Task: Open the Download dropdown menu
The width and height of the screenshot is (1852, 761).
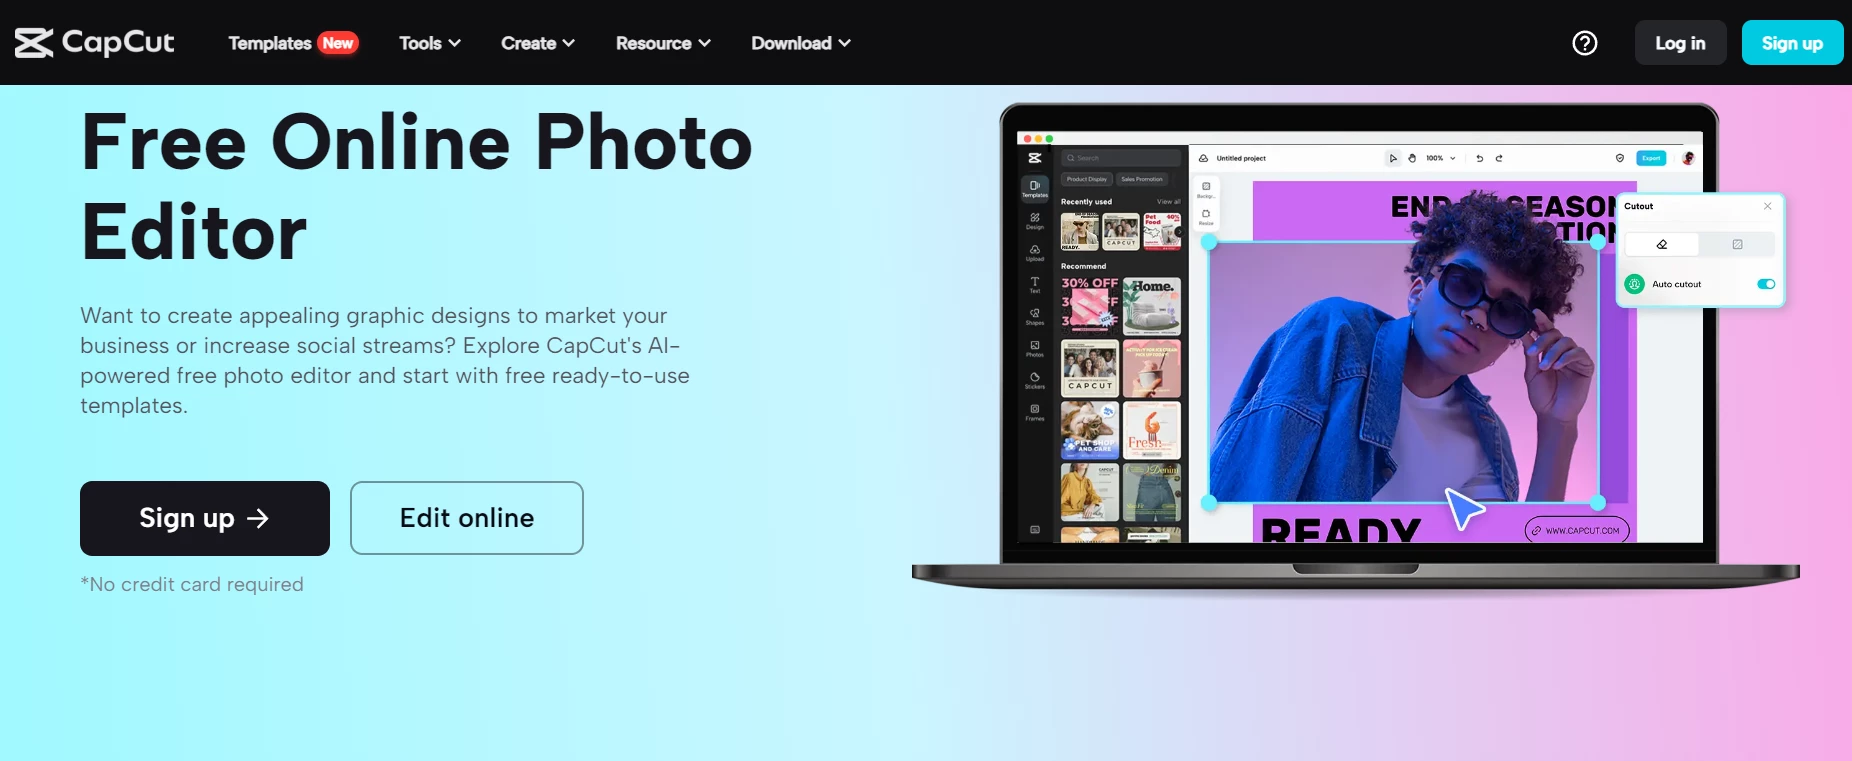Action: coord(801,43)
